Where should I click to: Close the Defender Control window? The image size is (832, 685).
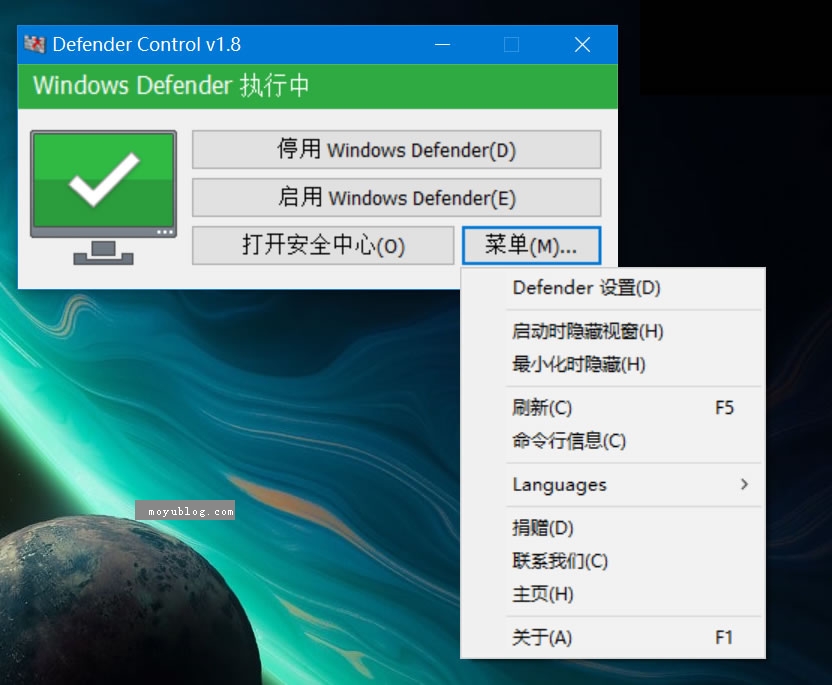point(583,45)
